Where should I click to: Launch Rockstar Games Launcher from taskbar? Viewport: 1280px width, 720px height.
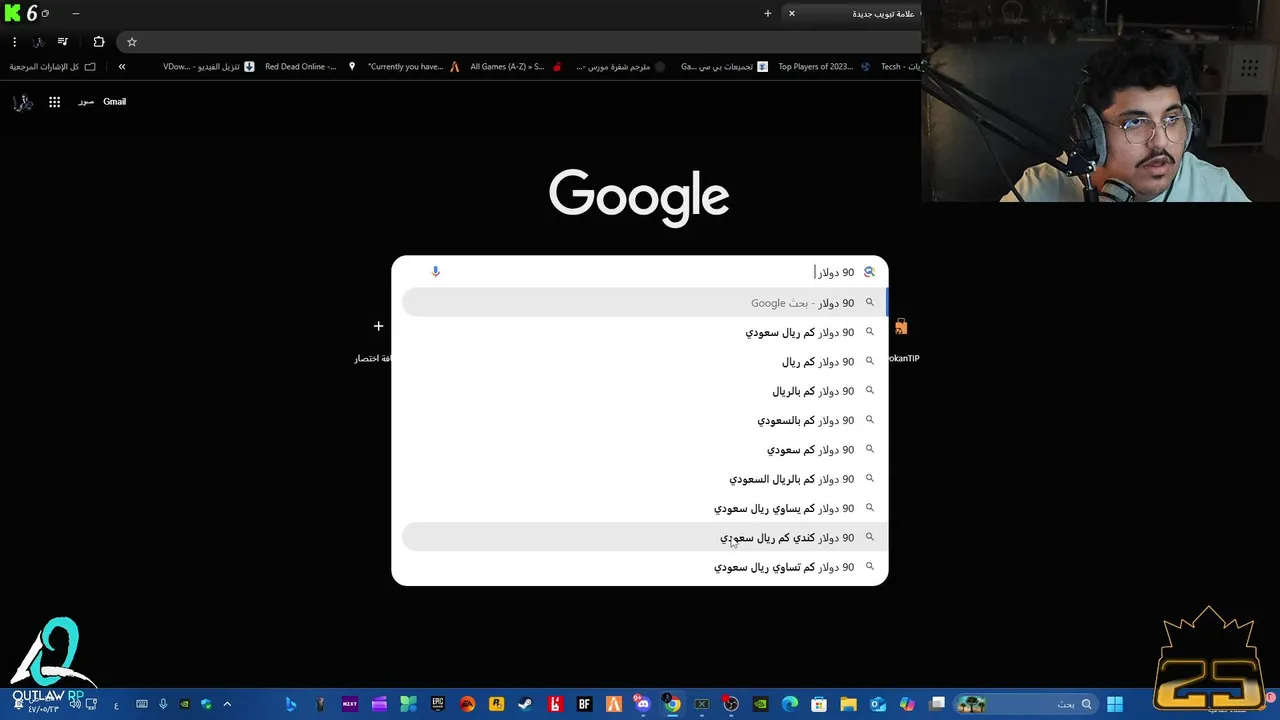click(x=496, y=704)
